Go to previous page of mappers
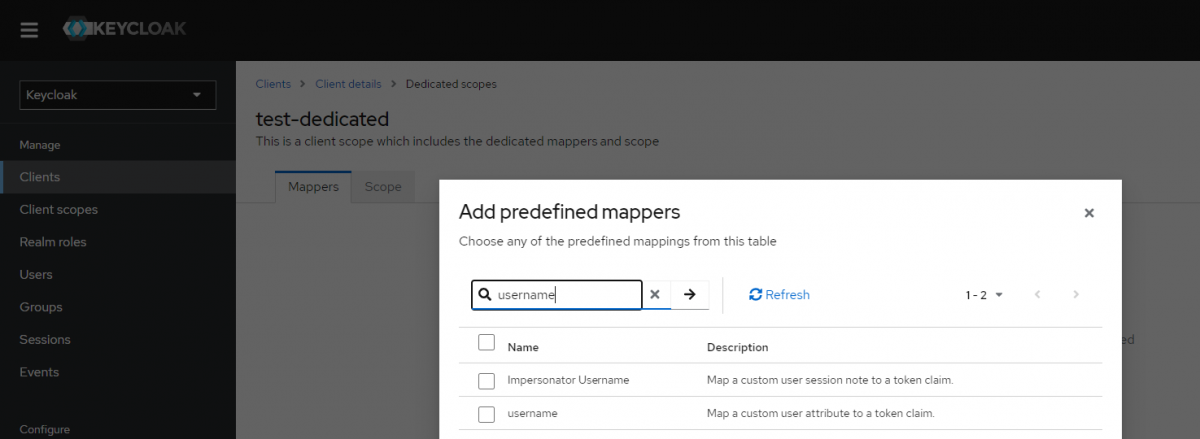Viewport: 1200px width, 439px height. point(1037,295)
